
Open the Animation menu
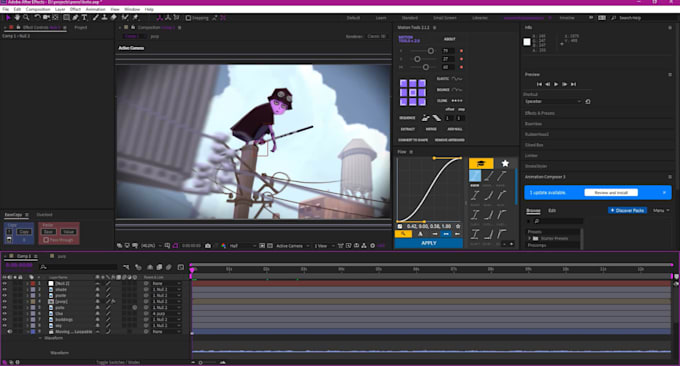pyautogui.click(x=95, y=9)
